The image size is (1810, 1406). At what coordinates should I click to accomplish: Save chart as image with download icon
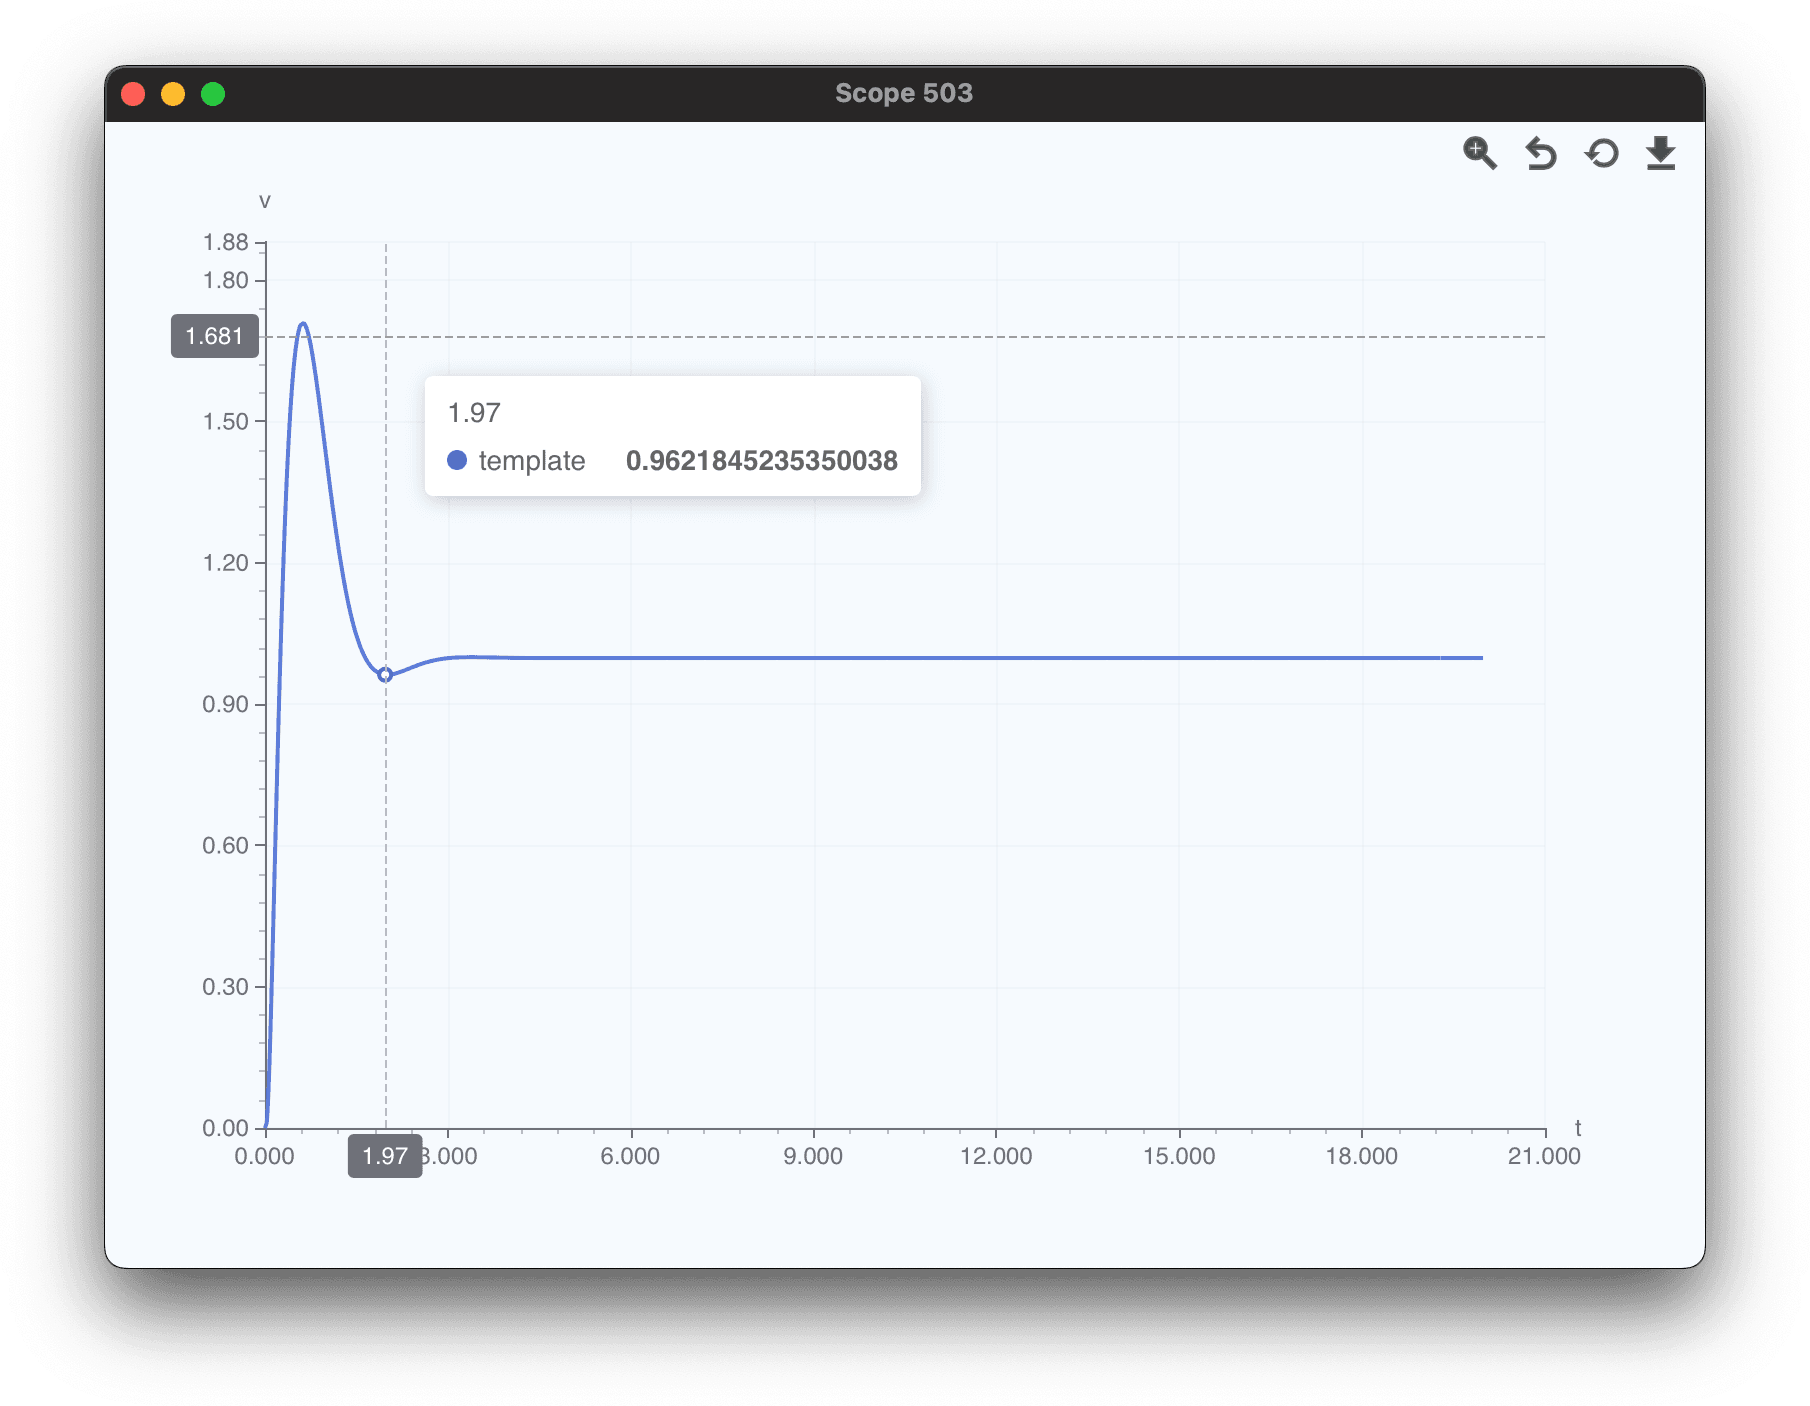[1660, 154]
